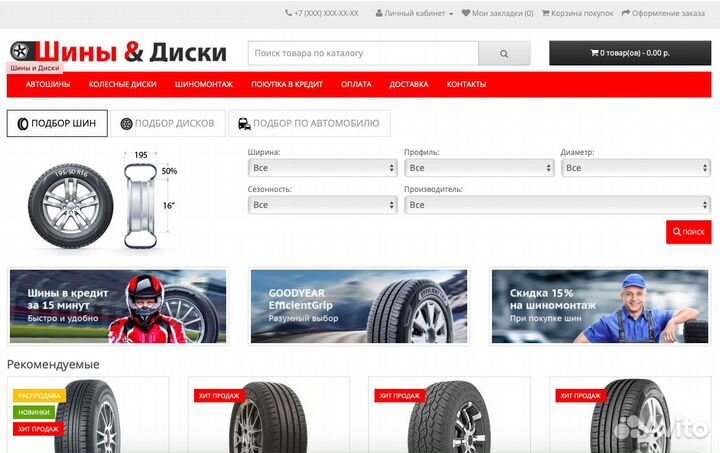This screenshot has height=453, width=720.
Task: Click the cart icon in black 0 товар(ов) button
Action: click(594, 53)
